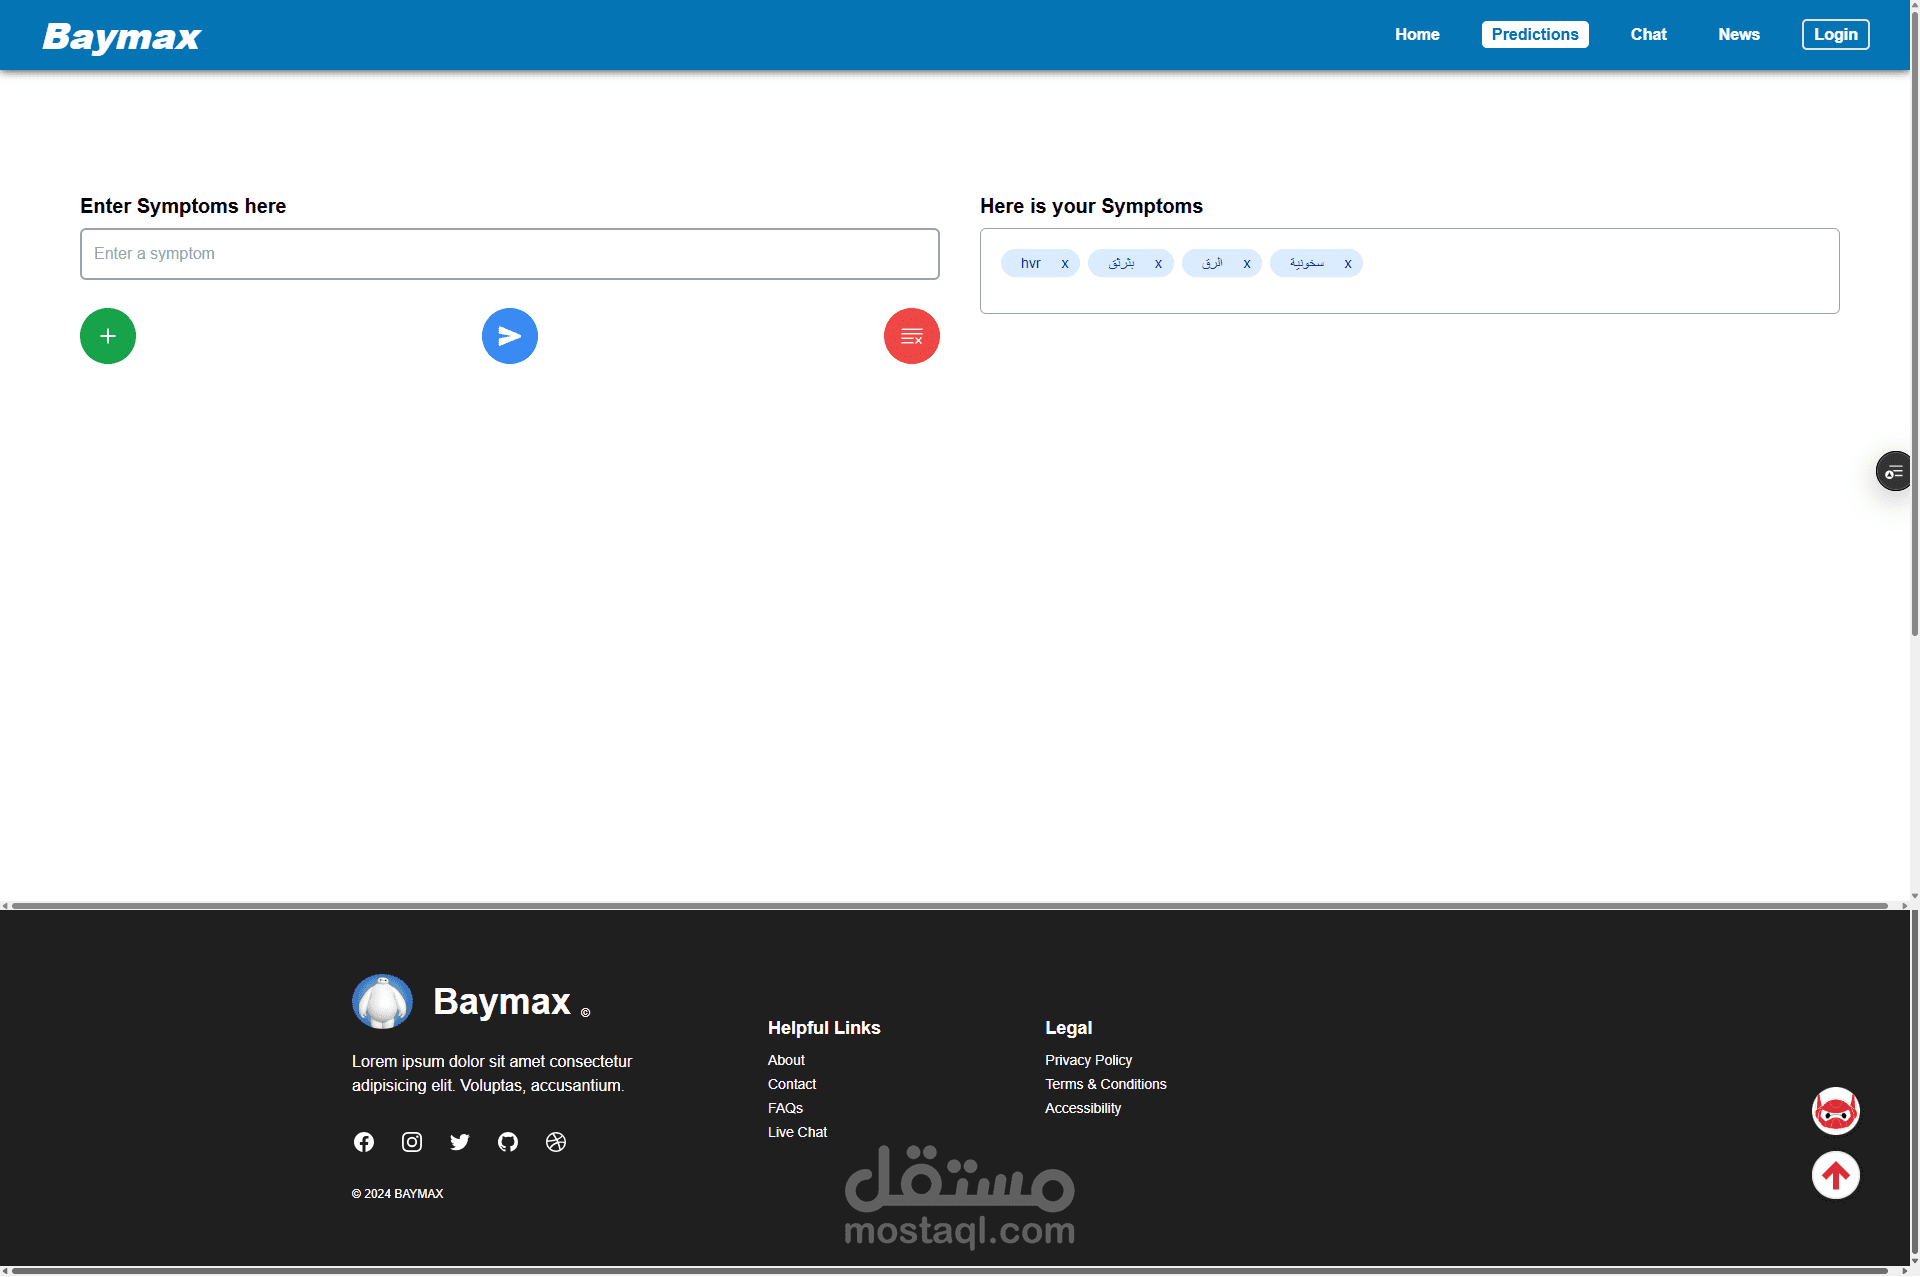Open the GitHub icon in footer
Screen dimensions: 1920x1277
point(508,1142)
